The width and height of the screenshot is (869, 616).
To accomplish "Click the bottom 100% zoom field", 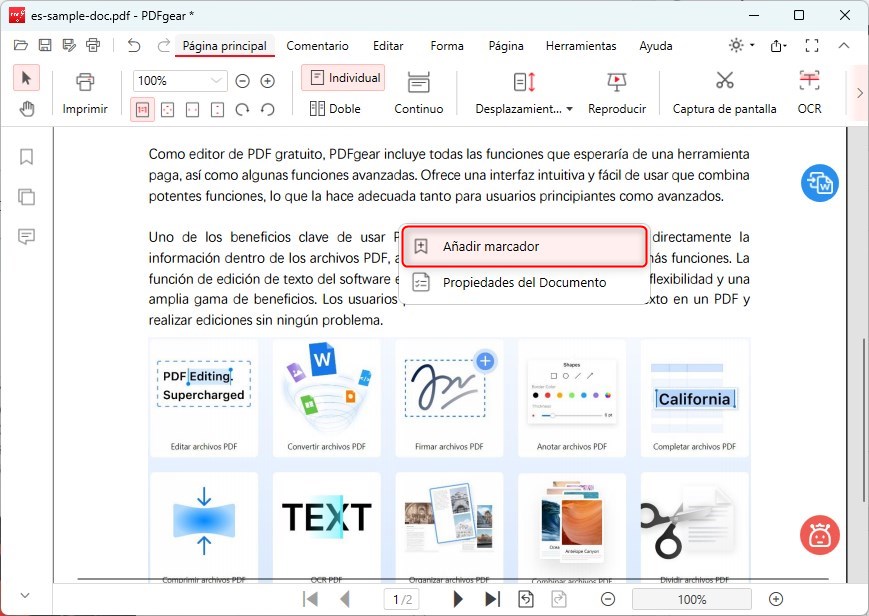I will coord(692,599).
